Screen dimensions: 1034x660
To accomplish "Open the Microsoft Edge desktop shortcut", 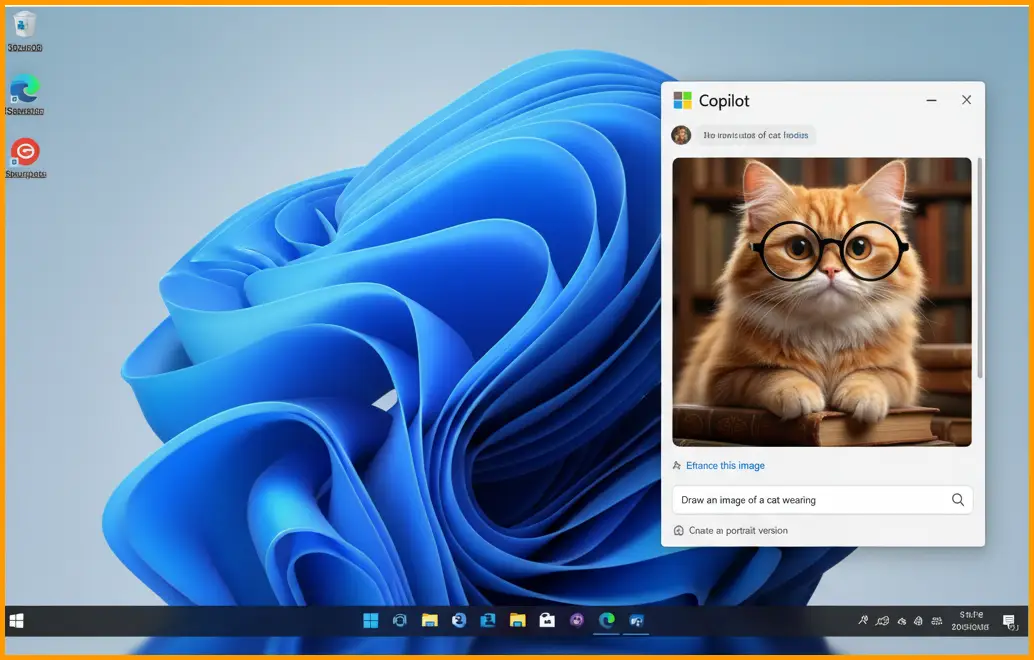I will point(25,90).
